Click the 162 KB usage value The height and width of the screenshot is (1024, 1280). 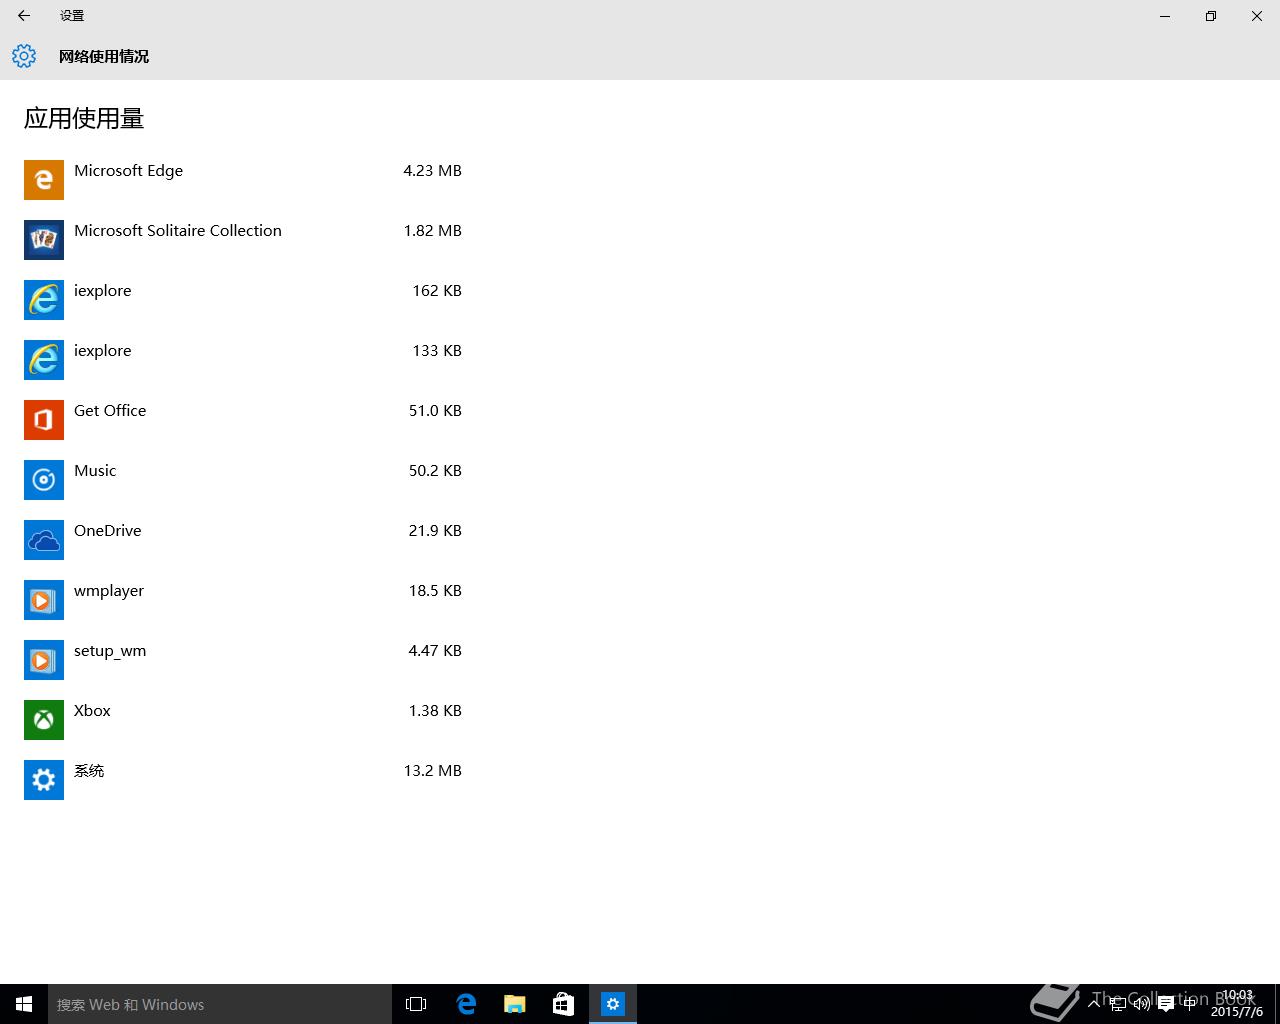coord(437,291)
